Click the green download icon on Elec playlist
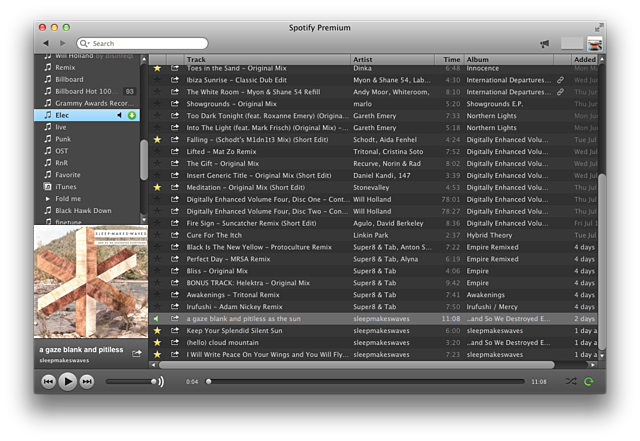 (132, 115)
